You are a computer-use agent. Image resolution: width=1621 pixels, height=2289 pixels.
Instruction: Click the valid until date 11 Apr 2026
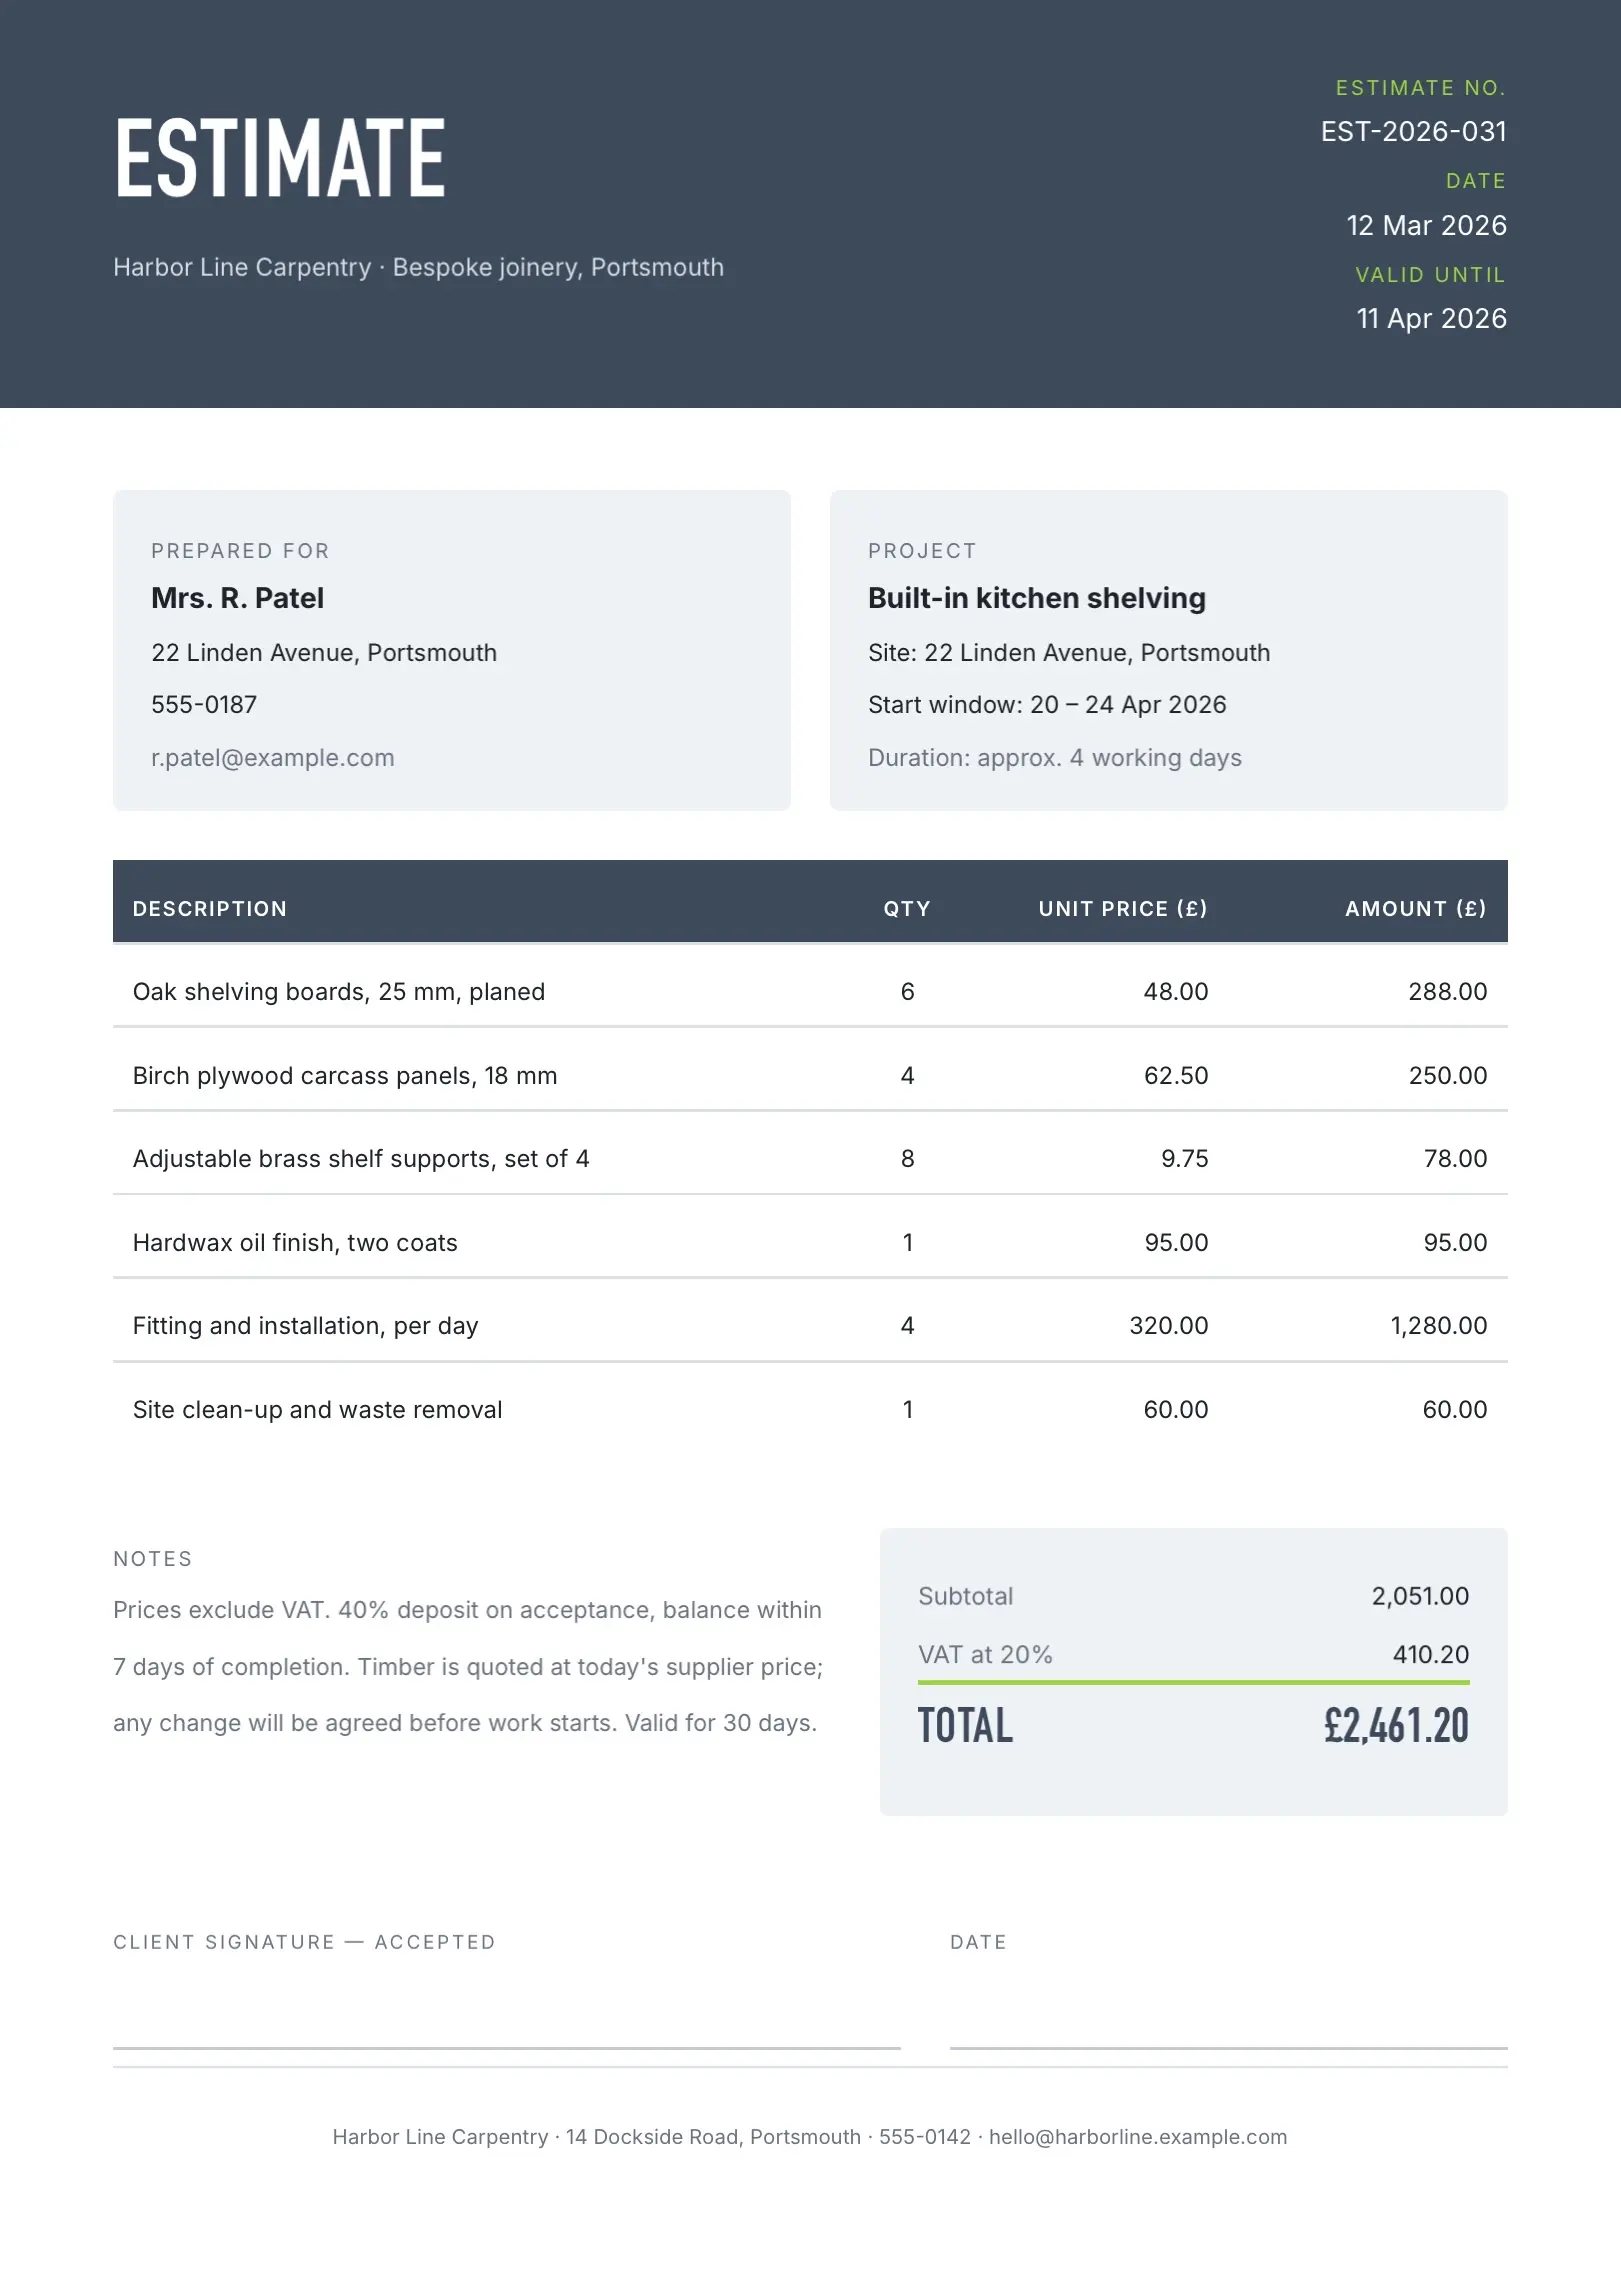click(1431, 319)
